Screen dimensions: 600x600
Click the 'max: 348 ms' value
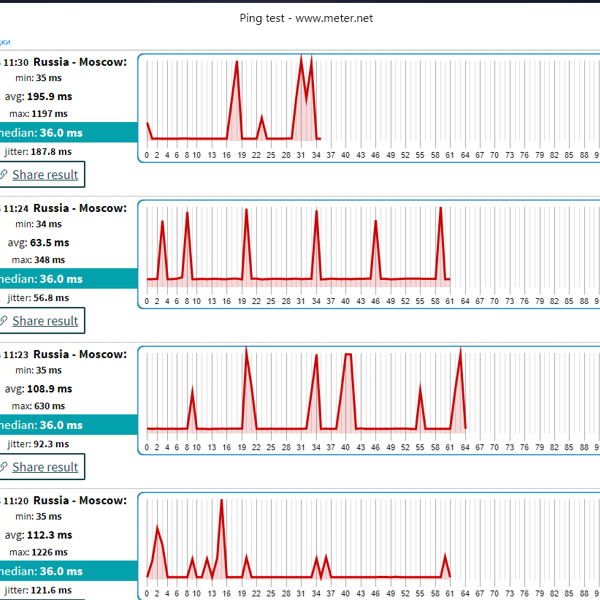pyautogui.click(x=38, y=260)
